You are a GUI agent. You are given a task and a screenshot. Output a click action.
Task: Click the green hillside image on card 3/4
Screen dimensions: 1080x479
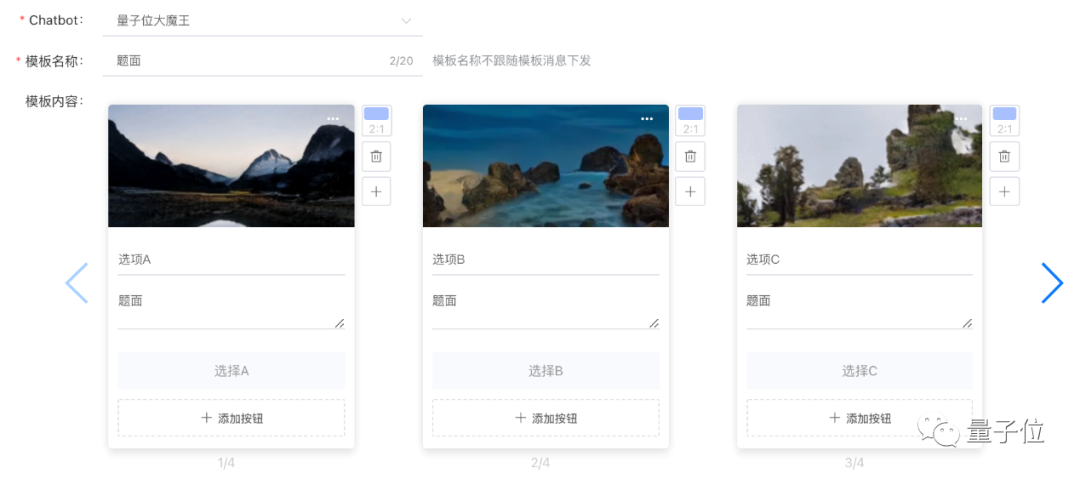860,165
